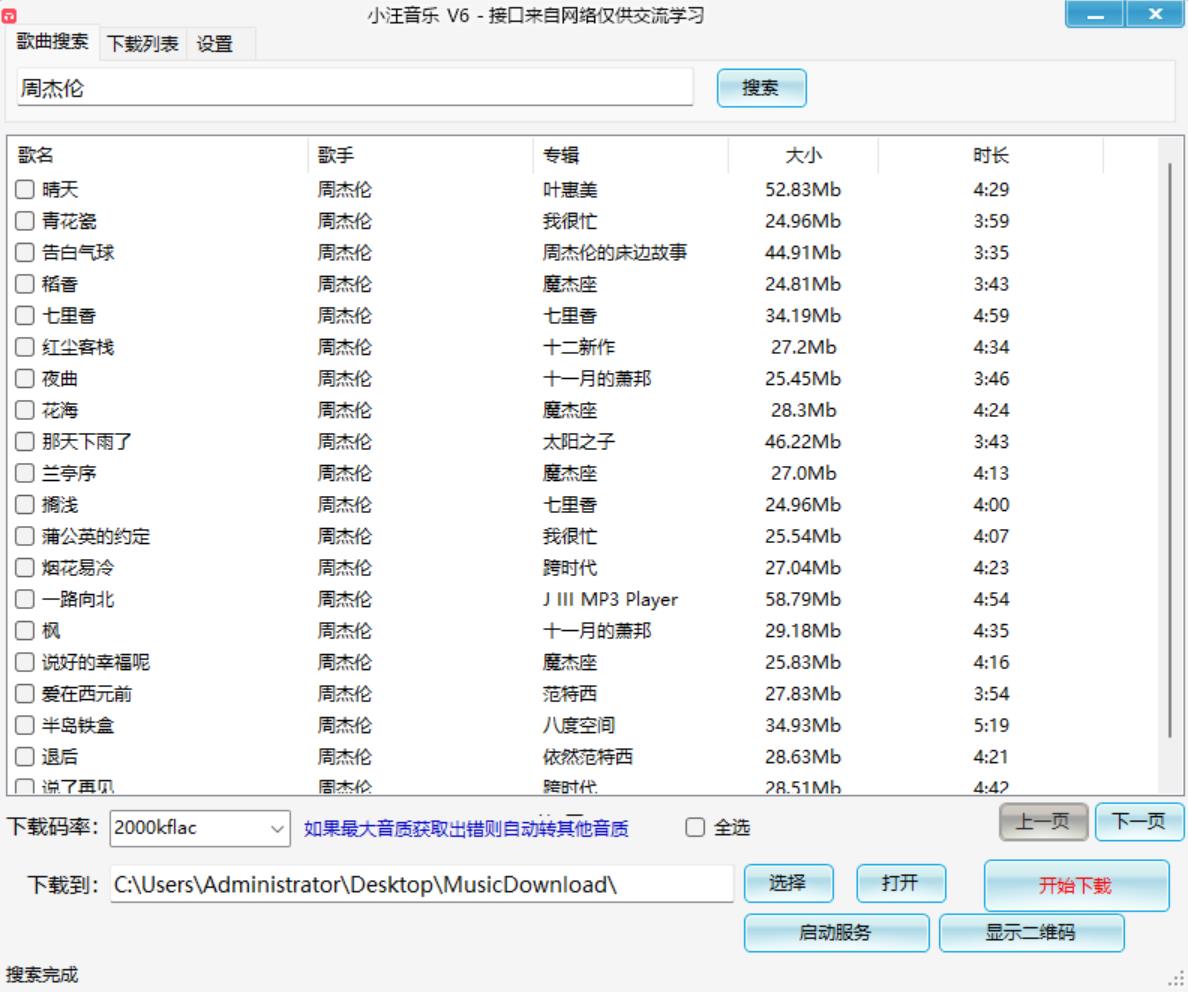Click the size cell 52.83Mb
The image size is (1188, 992).
(803, 189)
